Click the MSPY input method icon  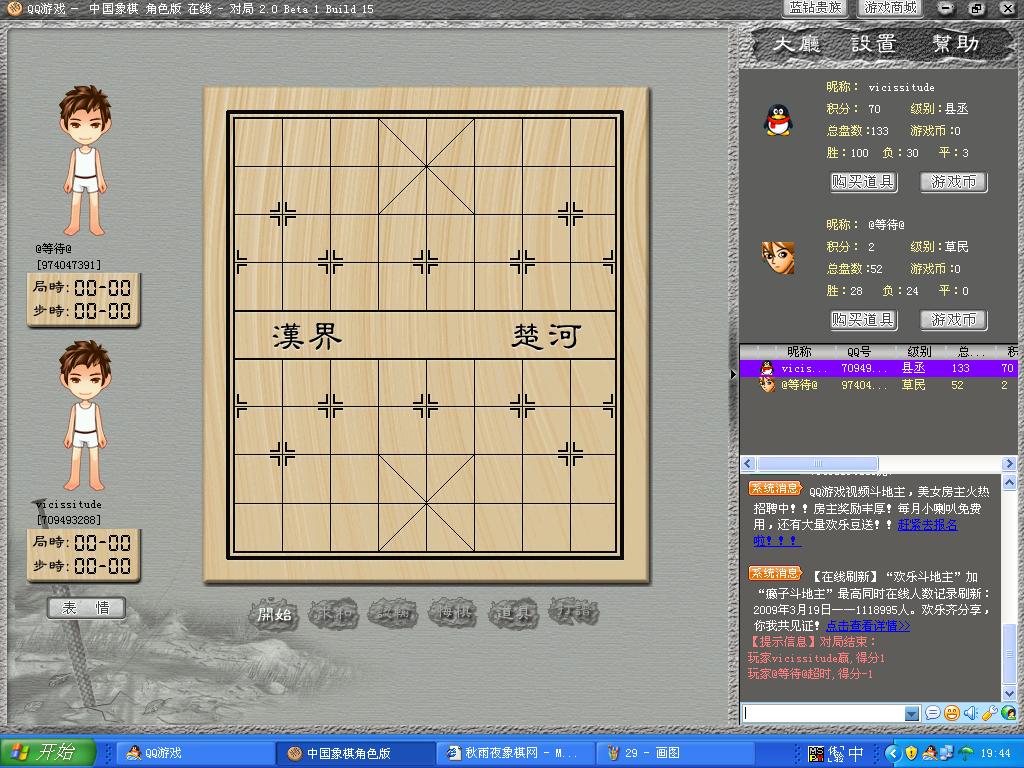[x=816, y=753]
